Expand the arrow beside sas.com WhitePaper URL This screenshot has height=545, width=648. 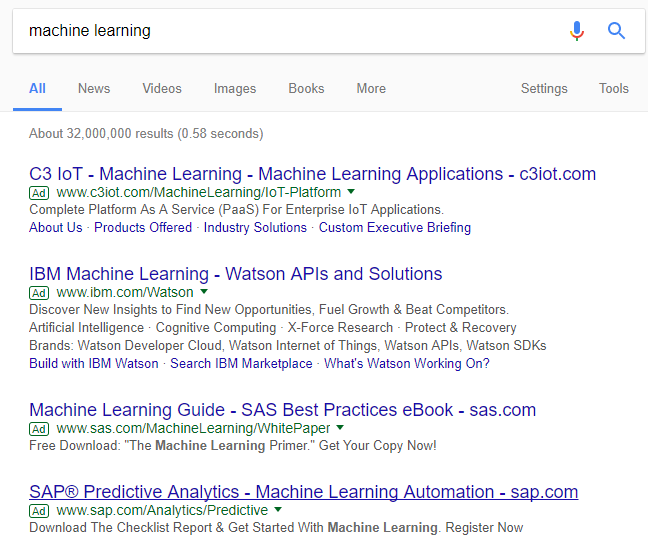[x=340, y=427]
